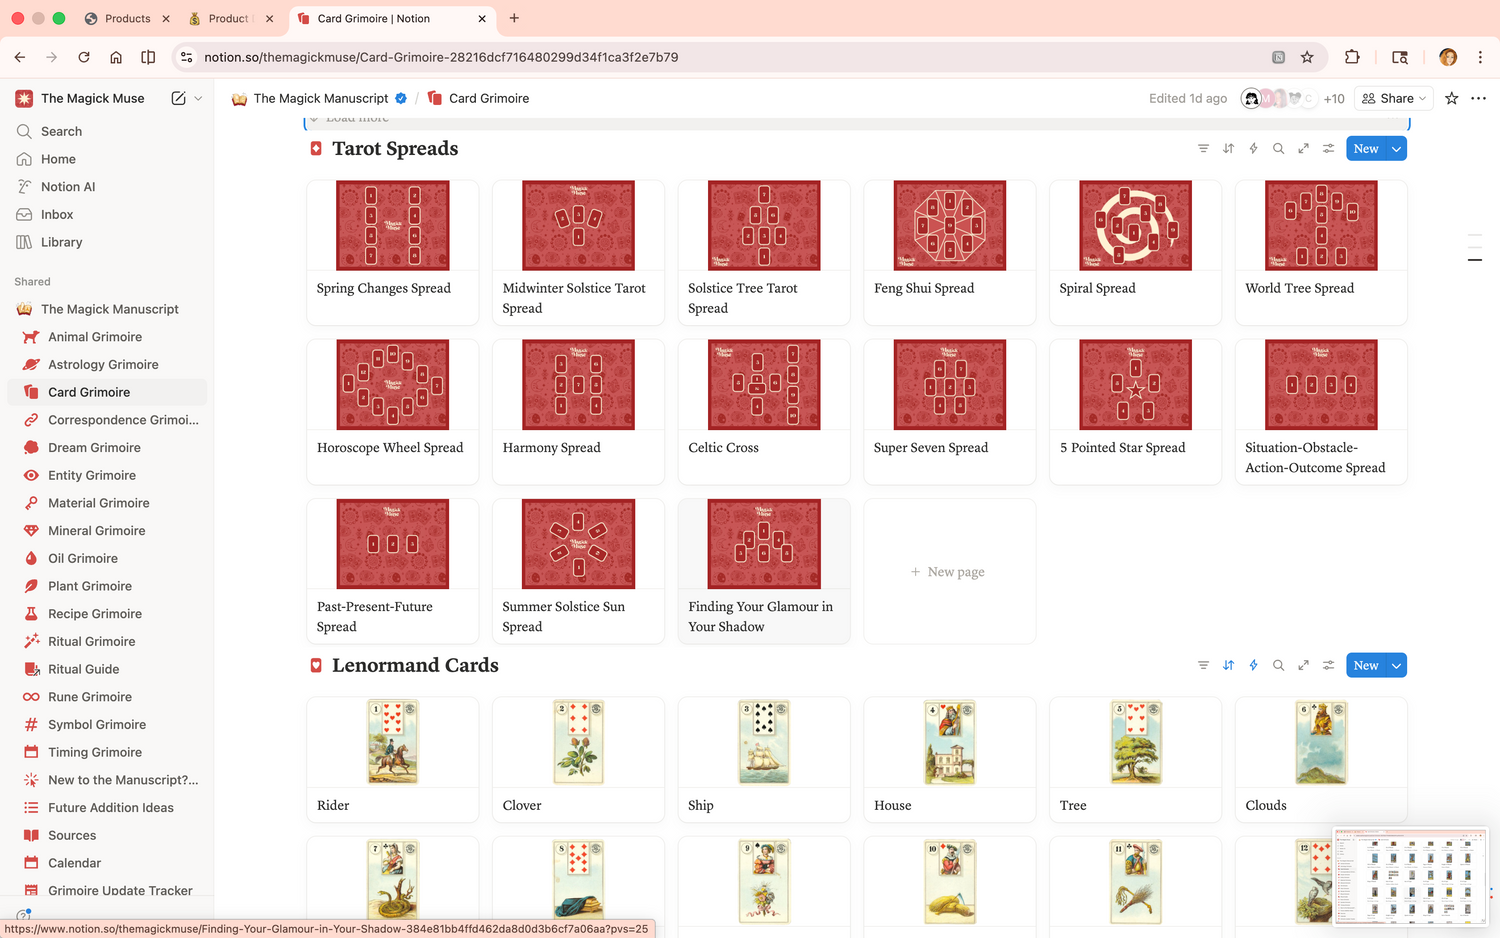
Task: Open Lenormand Cards view settings icon
Action: pyautogui.click(x=1328, y=665)
